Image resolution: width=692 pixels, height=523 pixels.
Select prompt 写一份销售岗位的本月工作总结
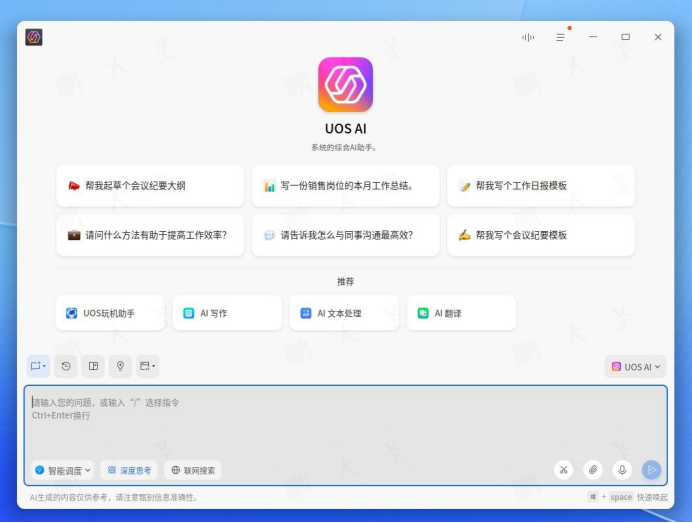coord(346,186)
